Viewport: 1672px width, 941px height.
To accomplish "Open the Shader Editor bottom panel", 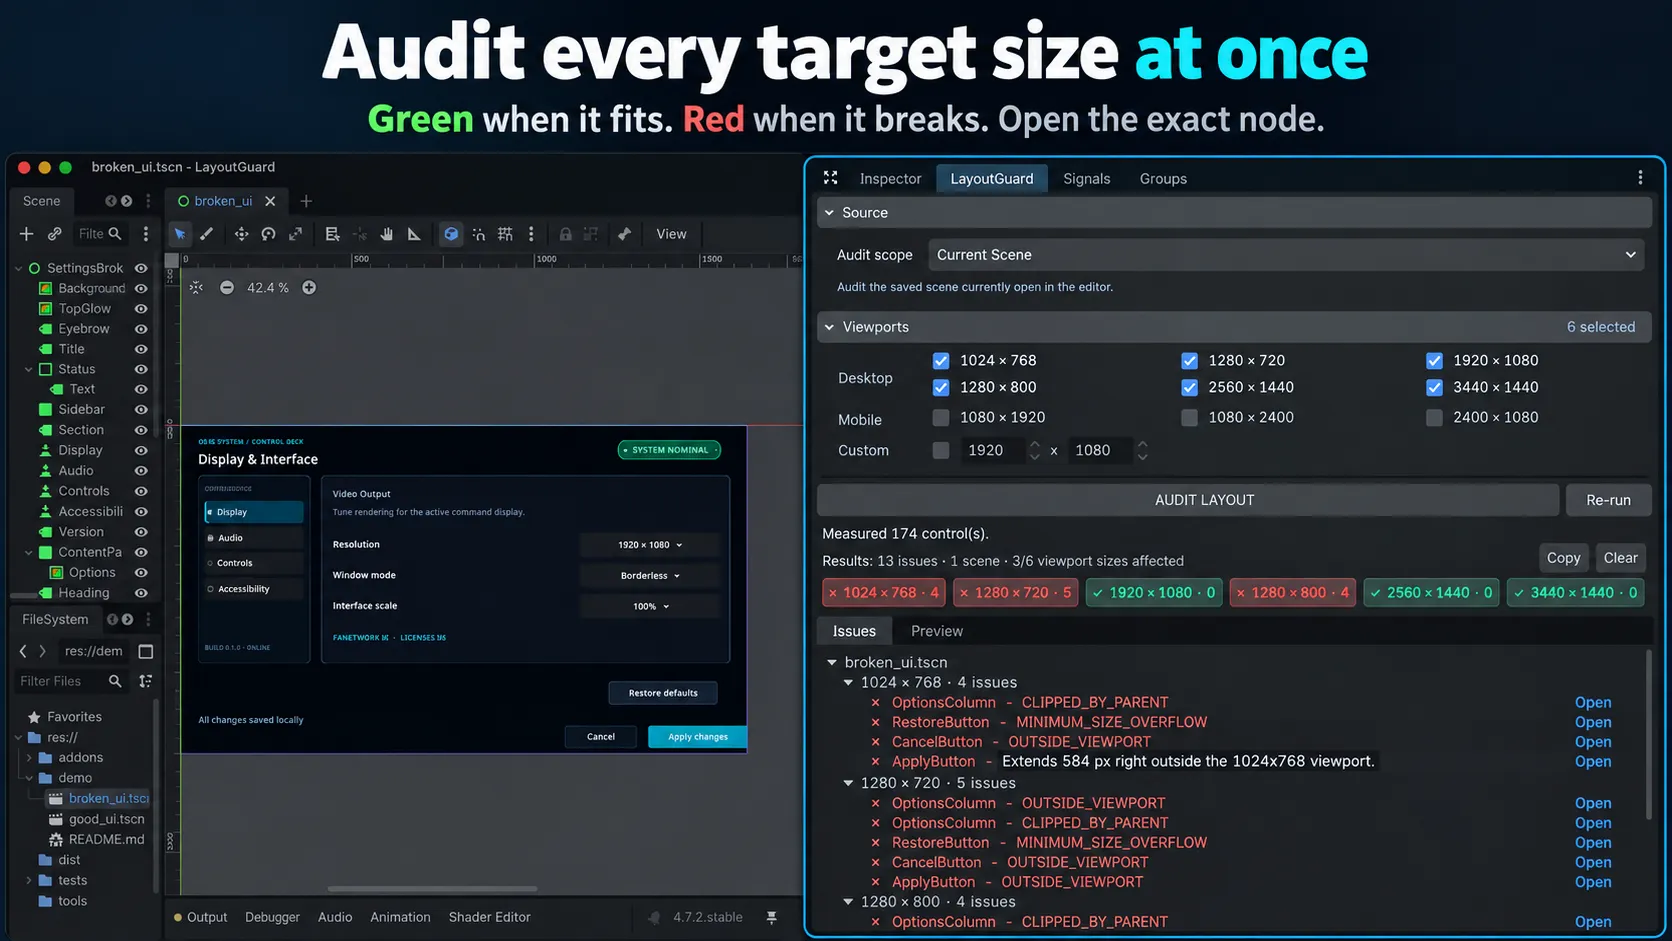I will [490, 917].
